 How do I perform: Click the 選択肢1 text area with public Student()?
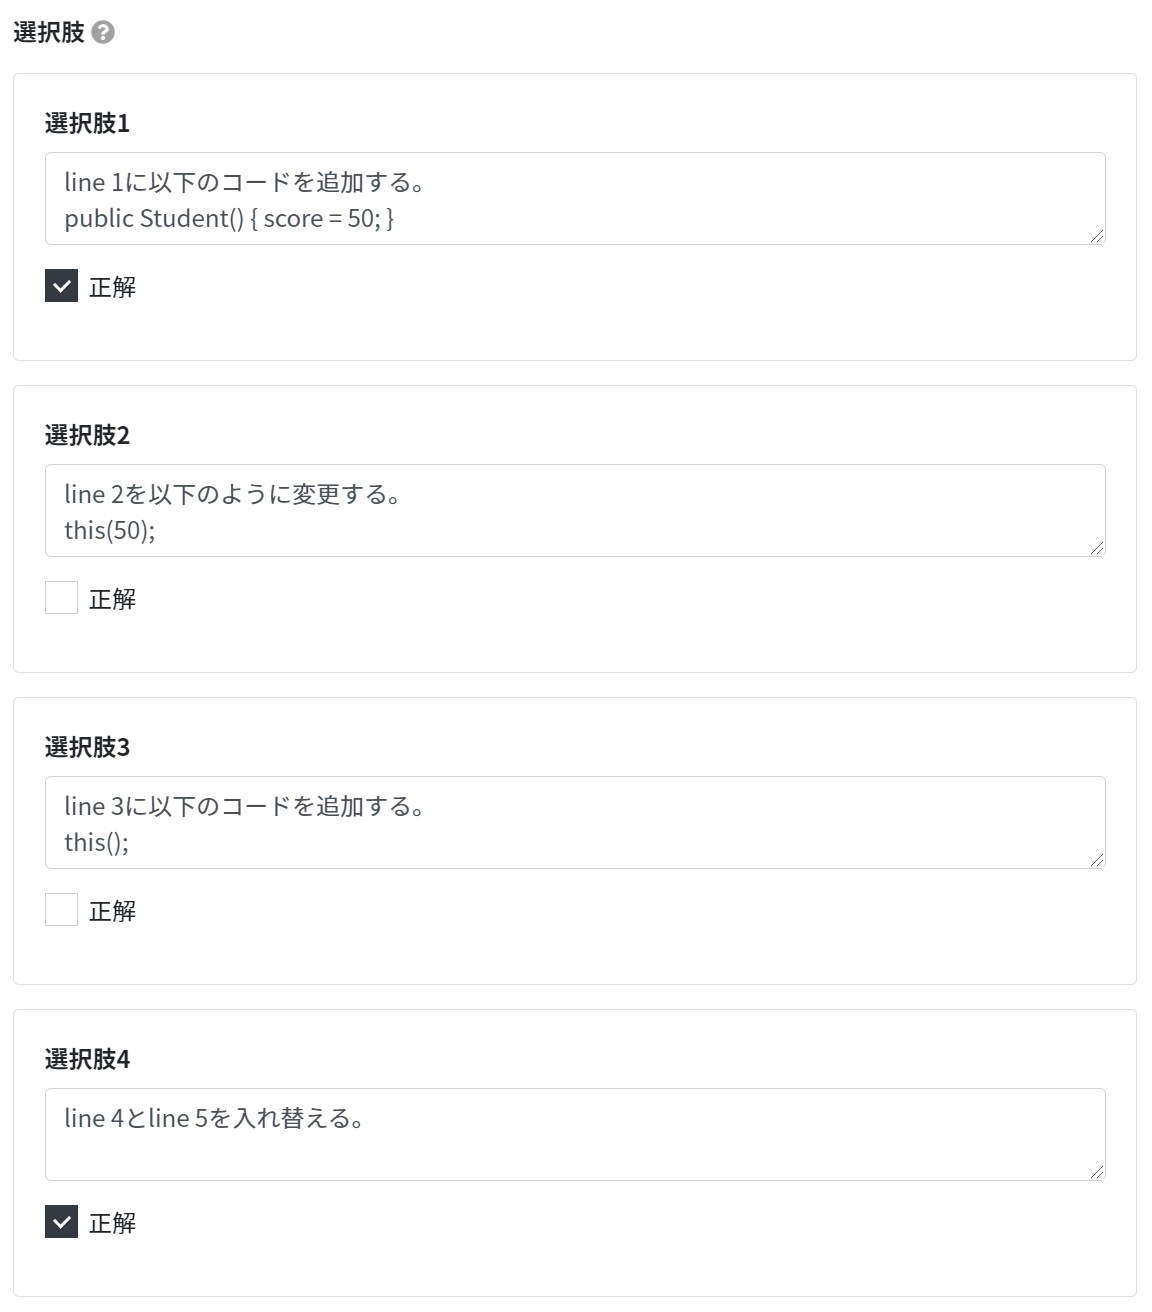tap(575, 199)
